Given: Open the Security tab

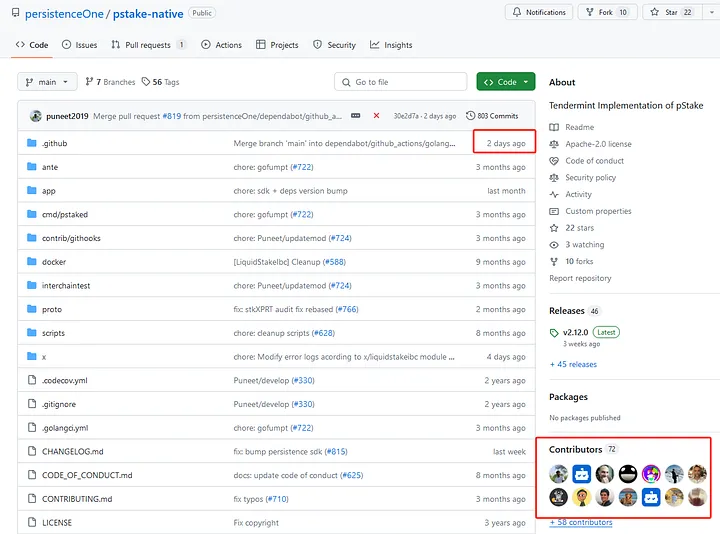Looking at the screenshot, I should point(334,45).
